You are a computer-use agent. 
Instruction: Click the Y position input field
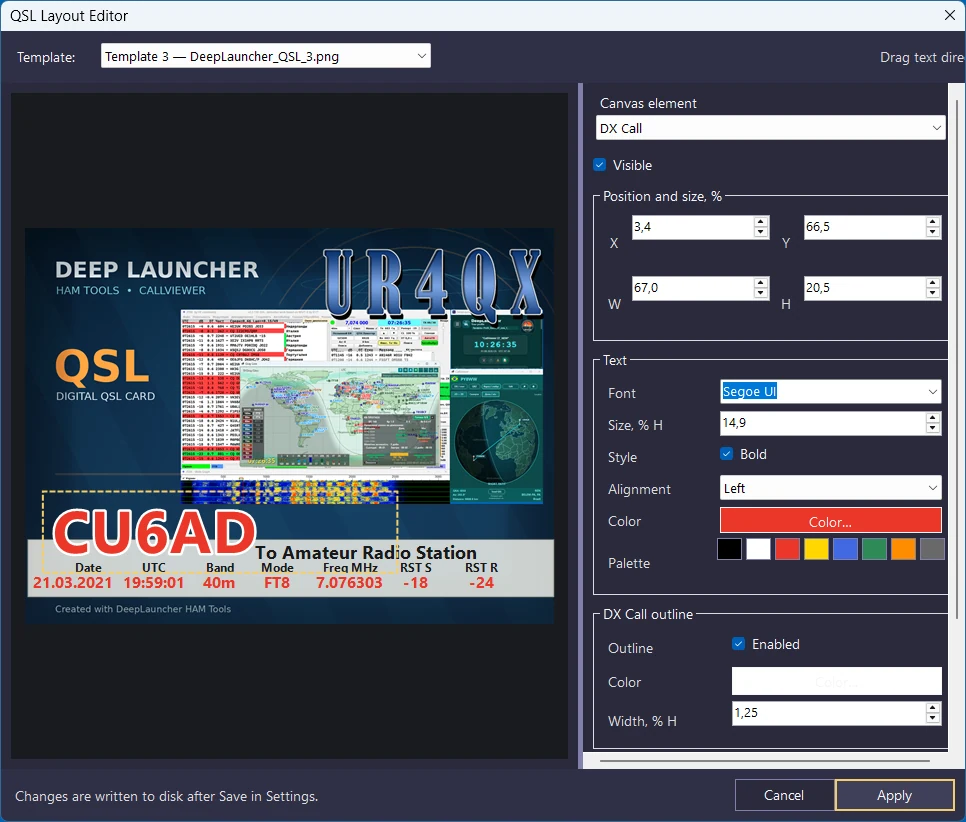[864, 227]
